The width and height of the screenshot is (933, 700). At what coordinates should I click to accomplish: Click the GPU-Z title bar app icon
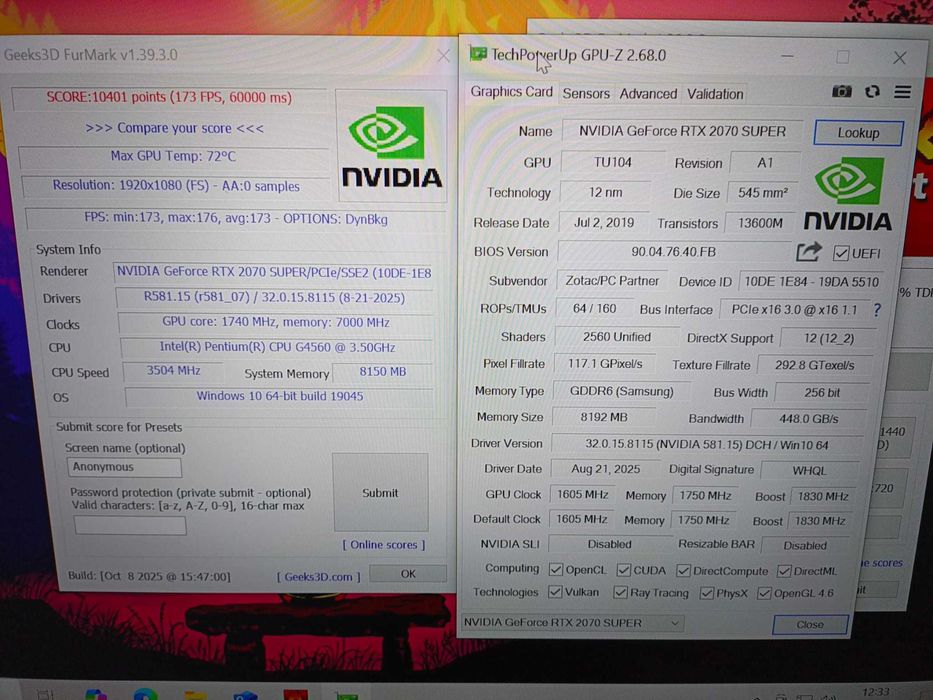click(478, 54)
